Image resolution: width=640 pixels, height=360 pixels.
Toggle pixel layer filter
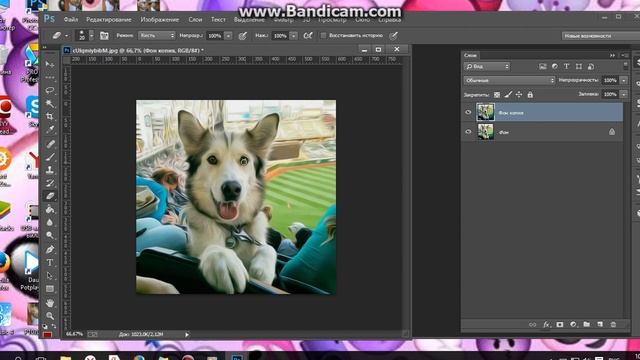(542, 67)
